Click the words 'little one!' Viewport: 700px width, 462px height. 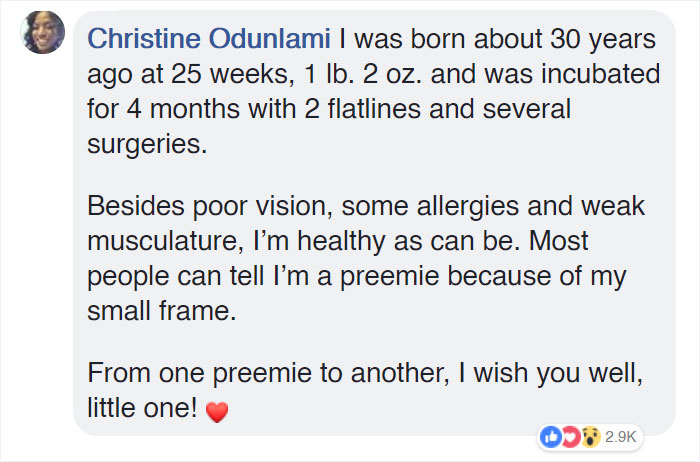click(x=142, y=410)
